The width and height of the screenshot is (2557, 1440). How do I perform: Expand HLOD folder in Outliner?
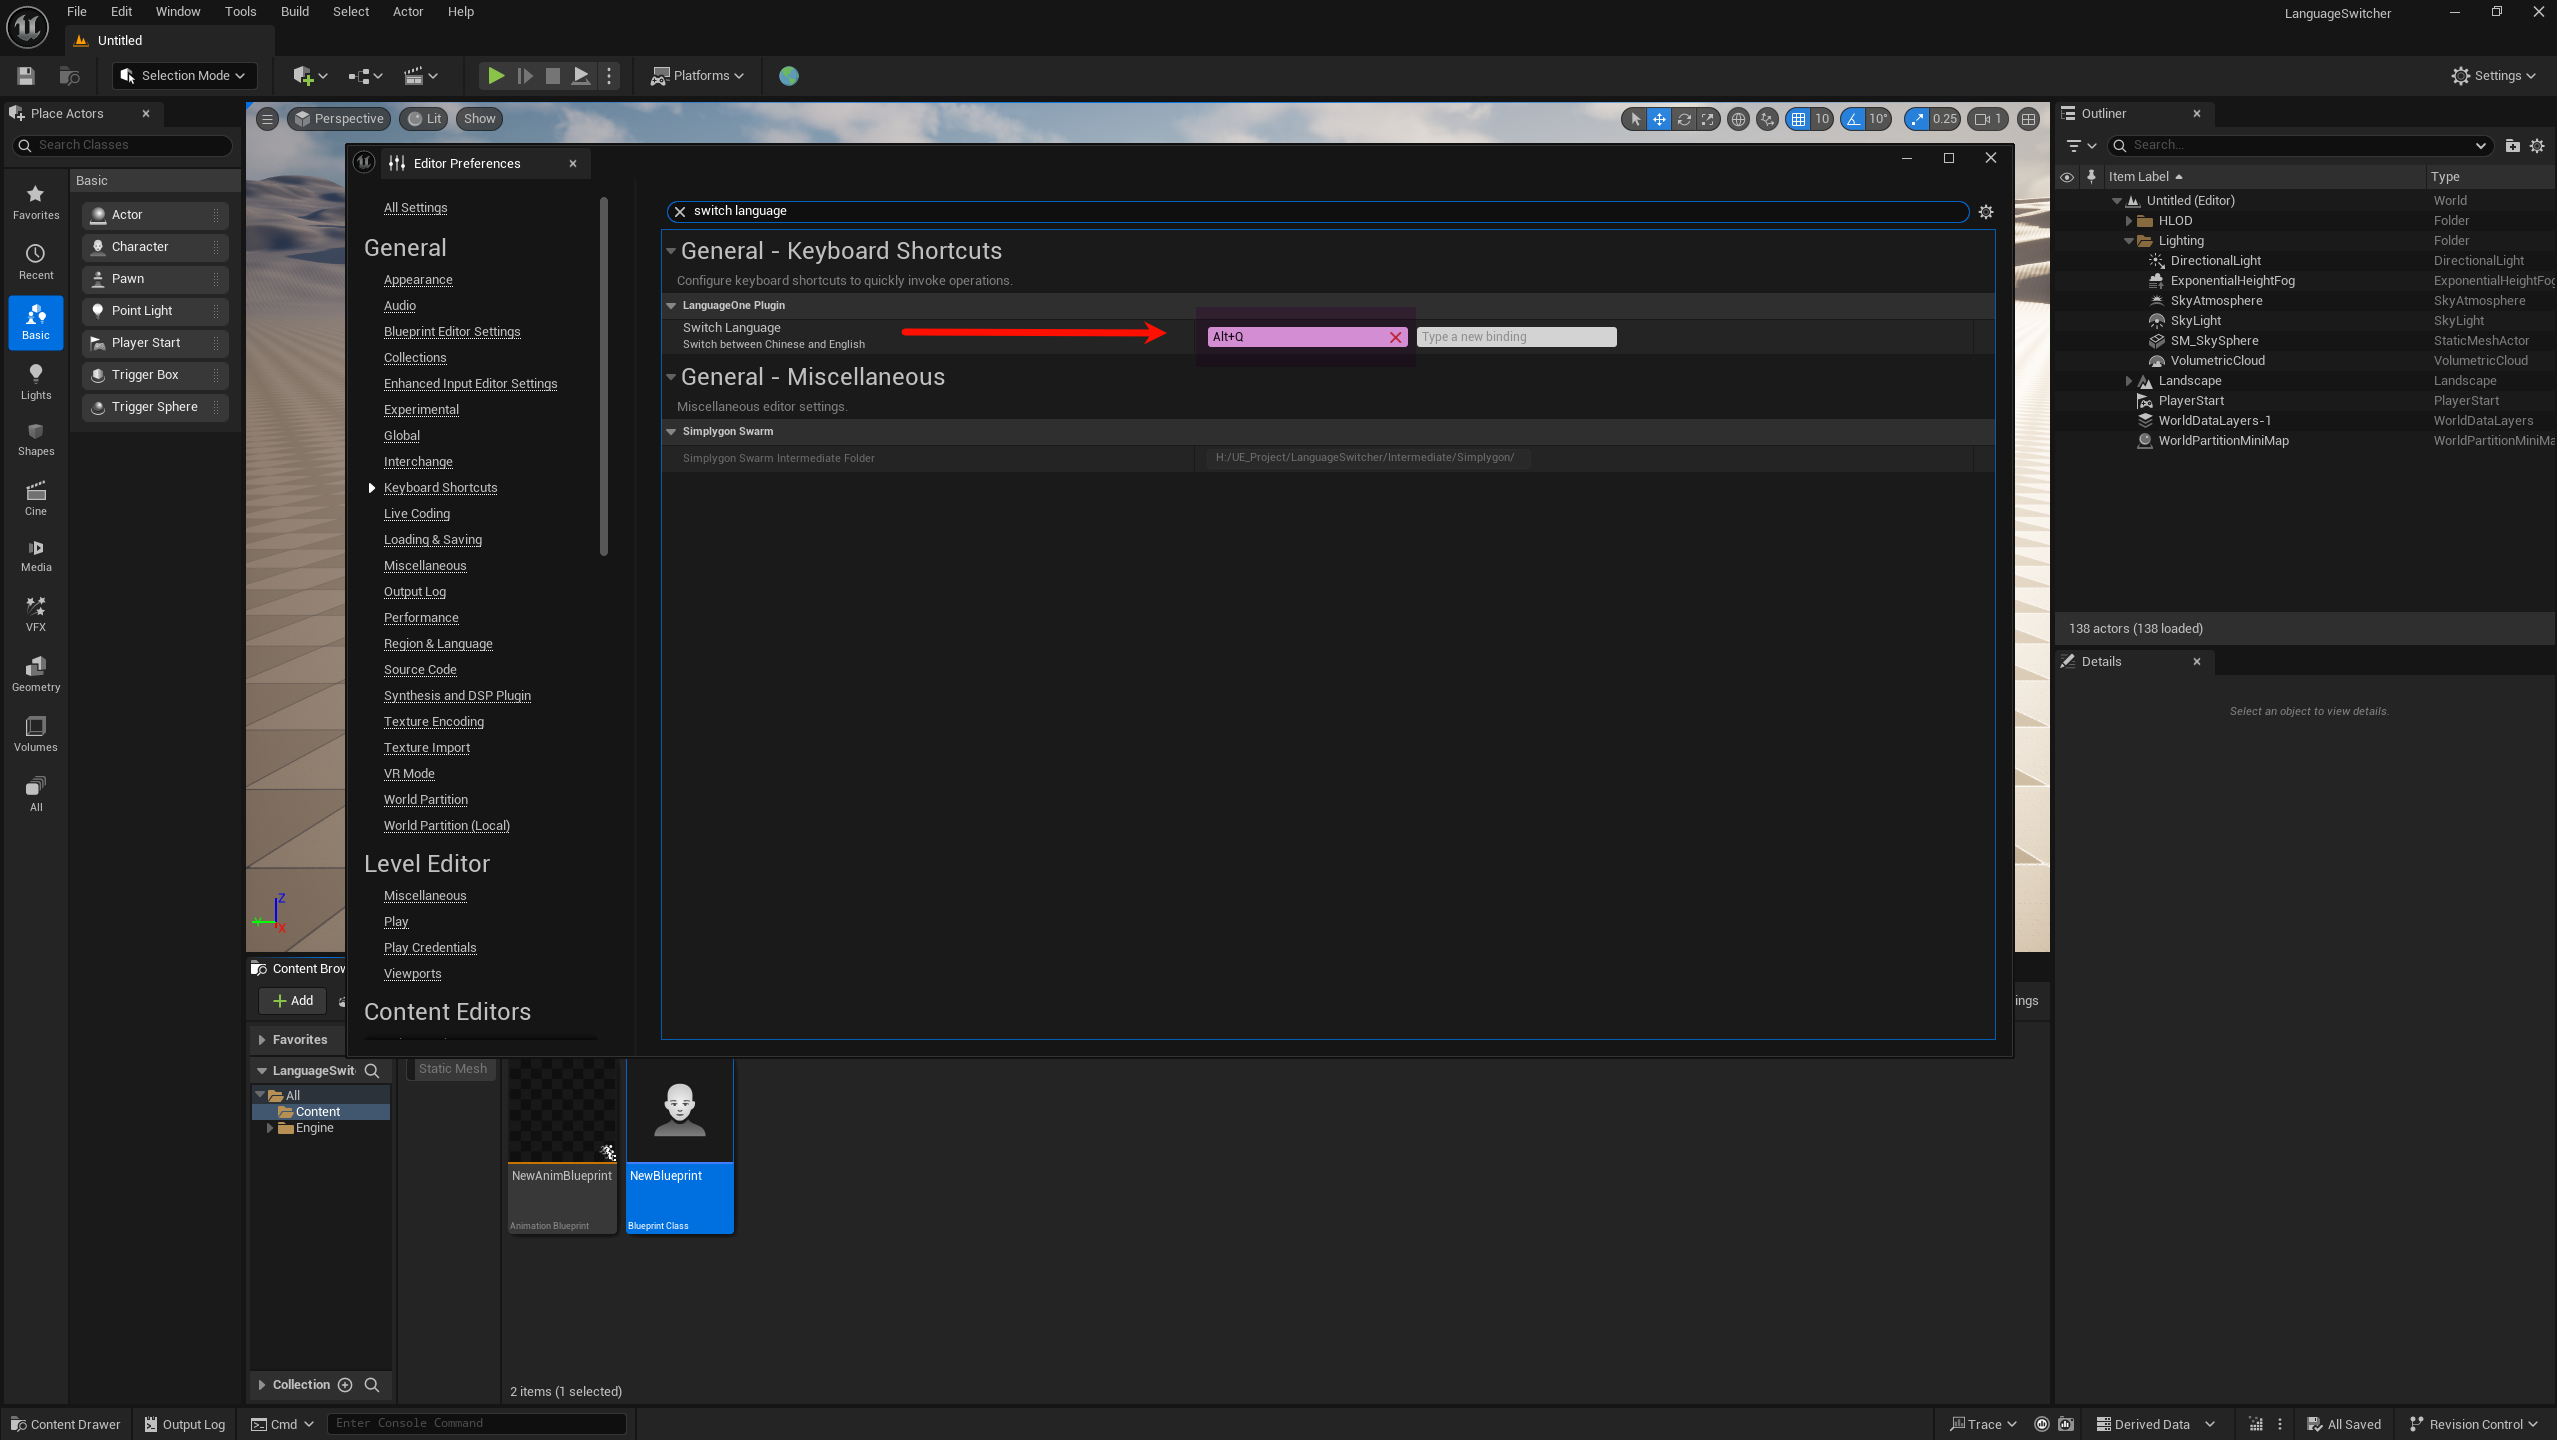2128,221
